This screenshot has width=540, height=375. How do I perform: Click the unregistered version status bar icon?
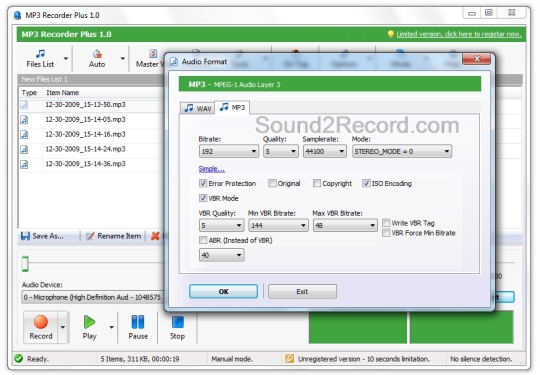[x=289, y=359]
